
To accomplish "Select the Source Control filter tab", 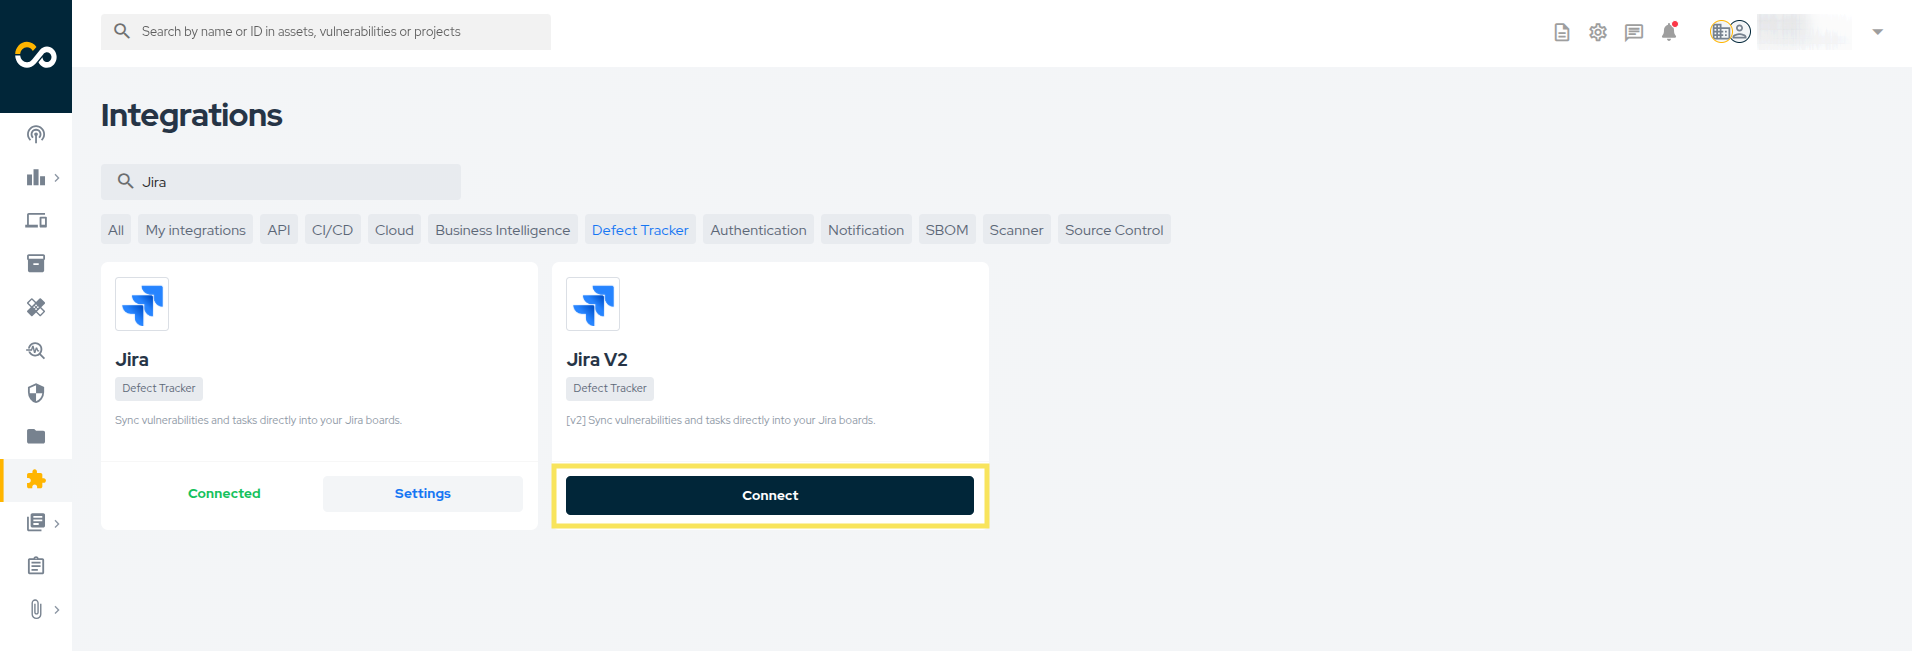I will tap(1114, 230).
